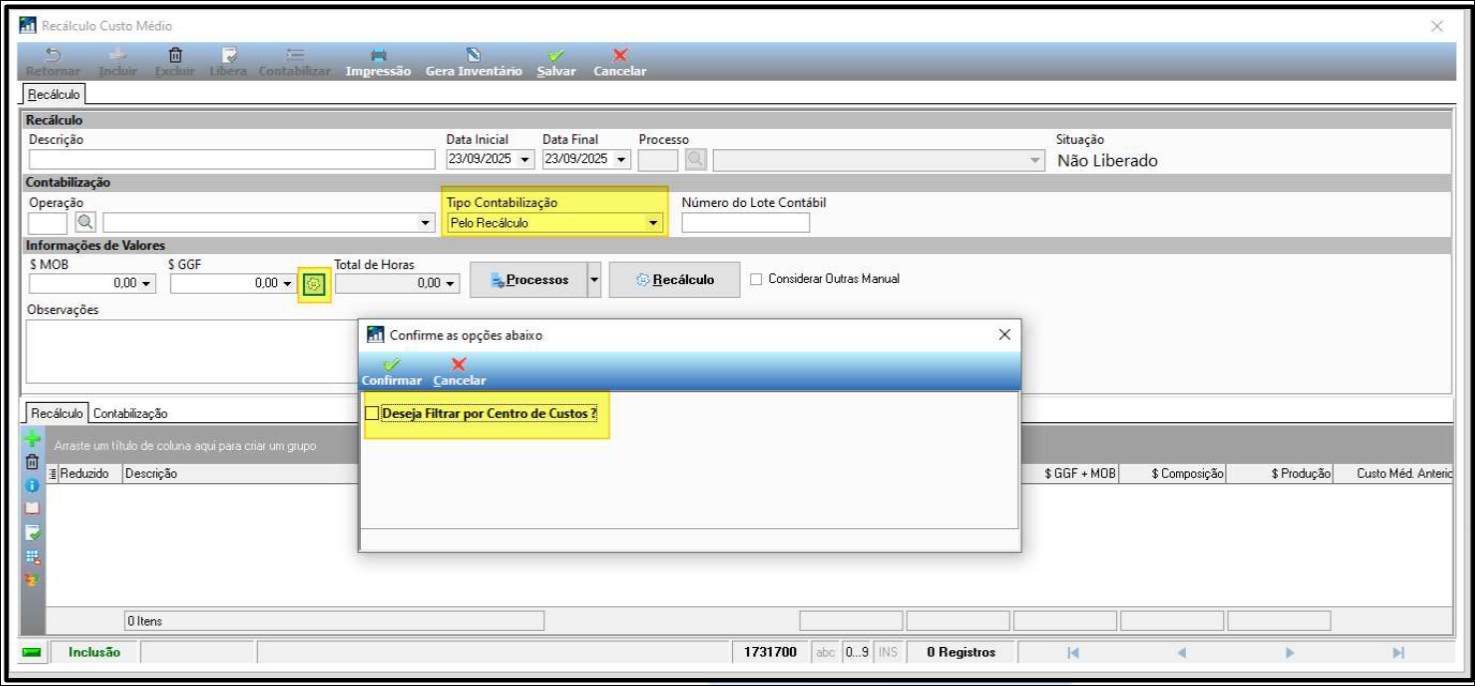This screenshot has width=1475, height=686.
Task: Click the Descrição text field
Action: 232,159
